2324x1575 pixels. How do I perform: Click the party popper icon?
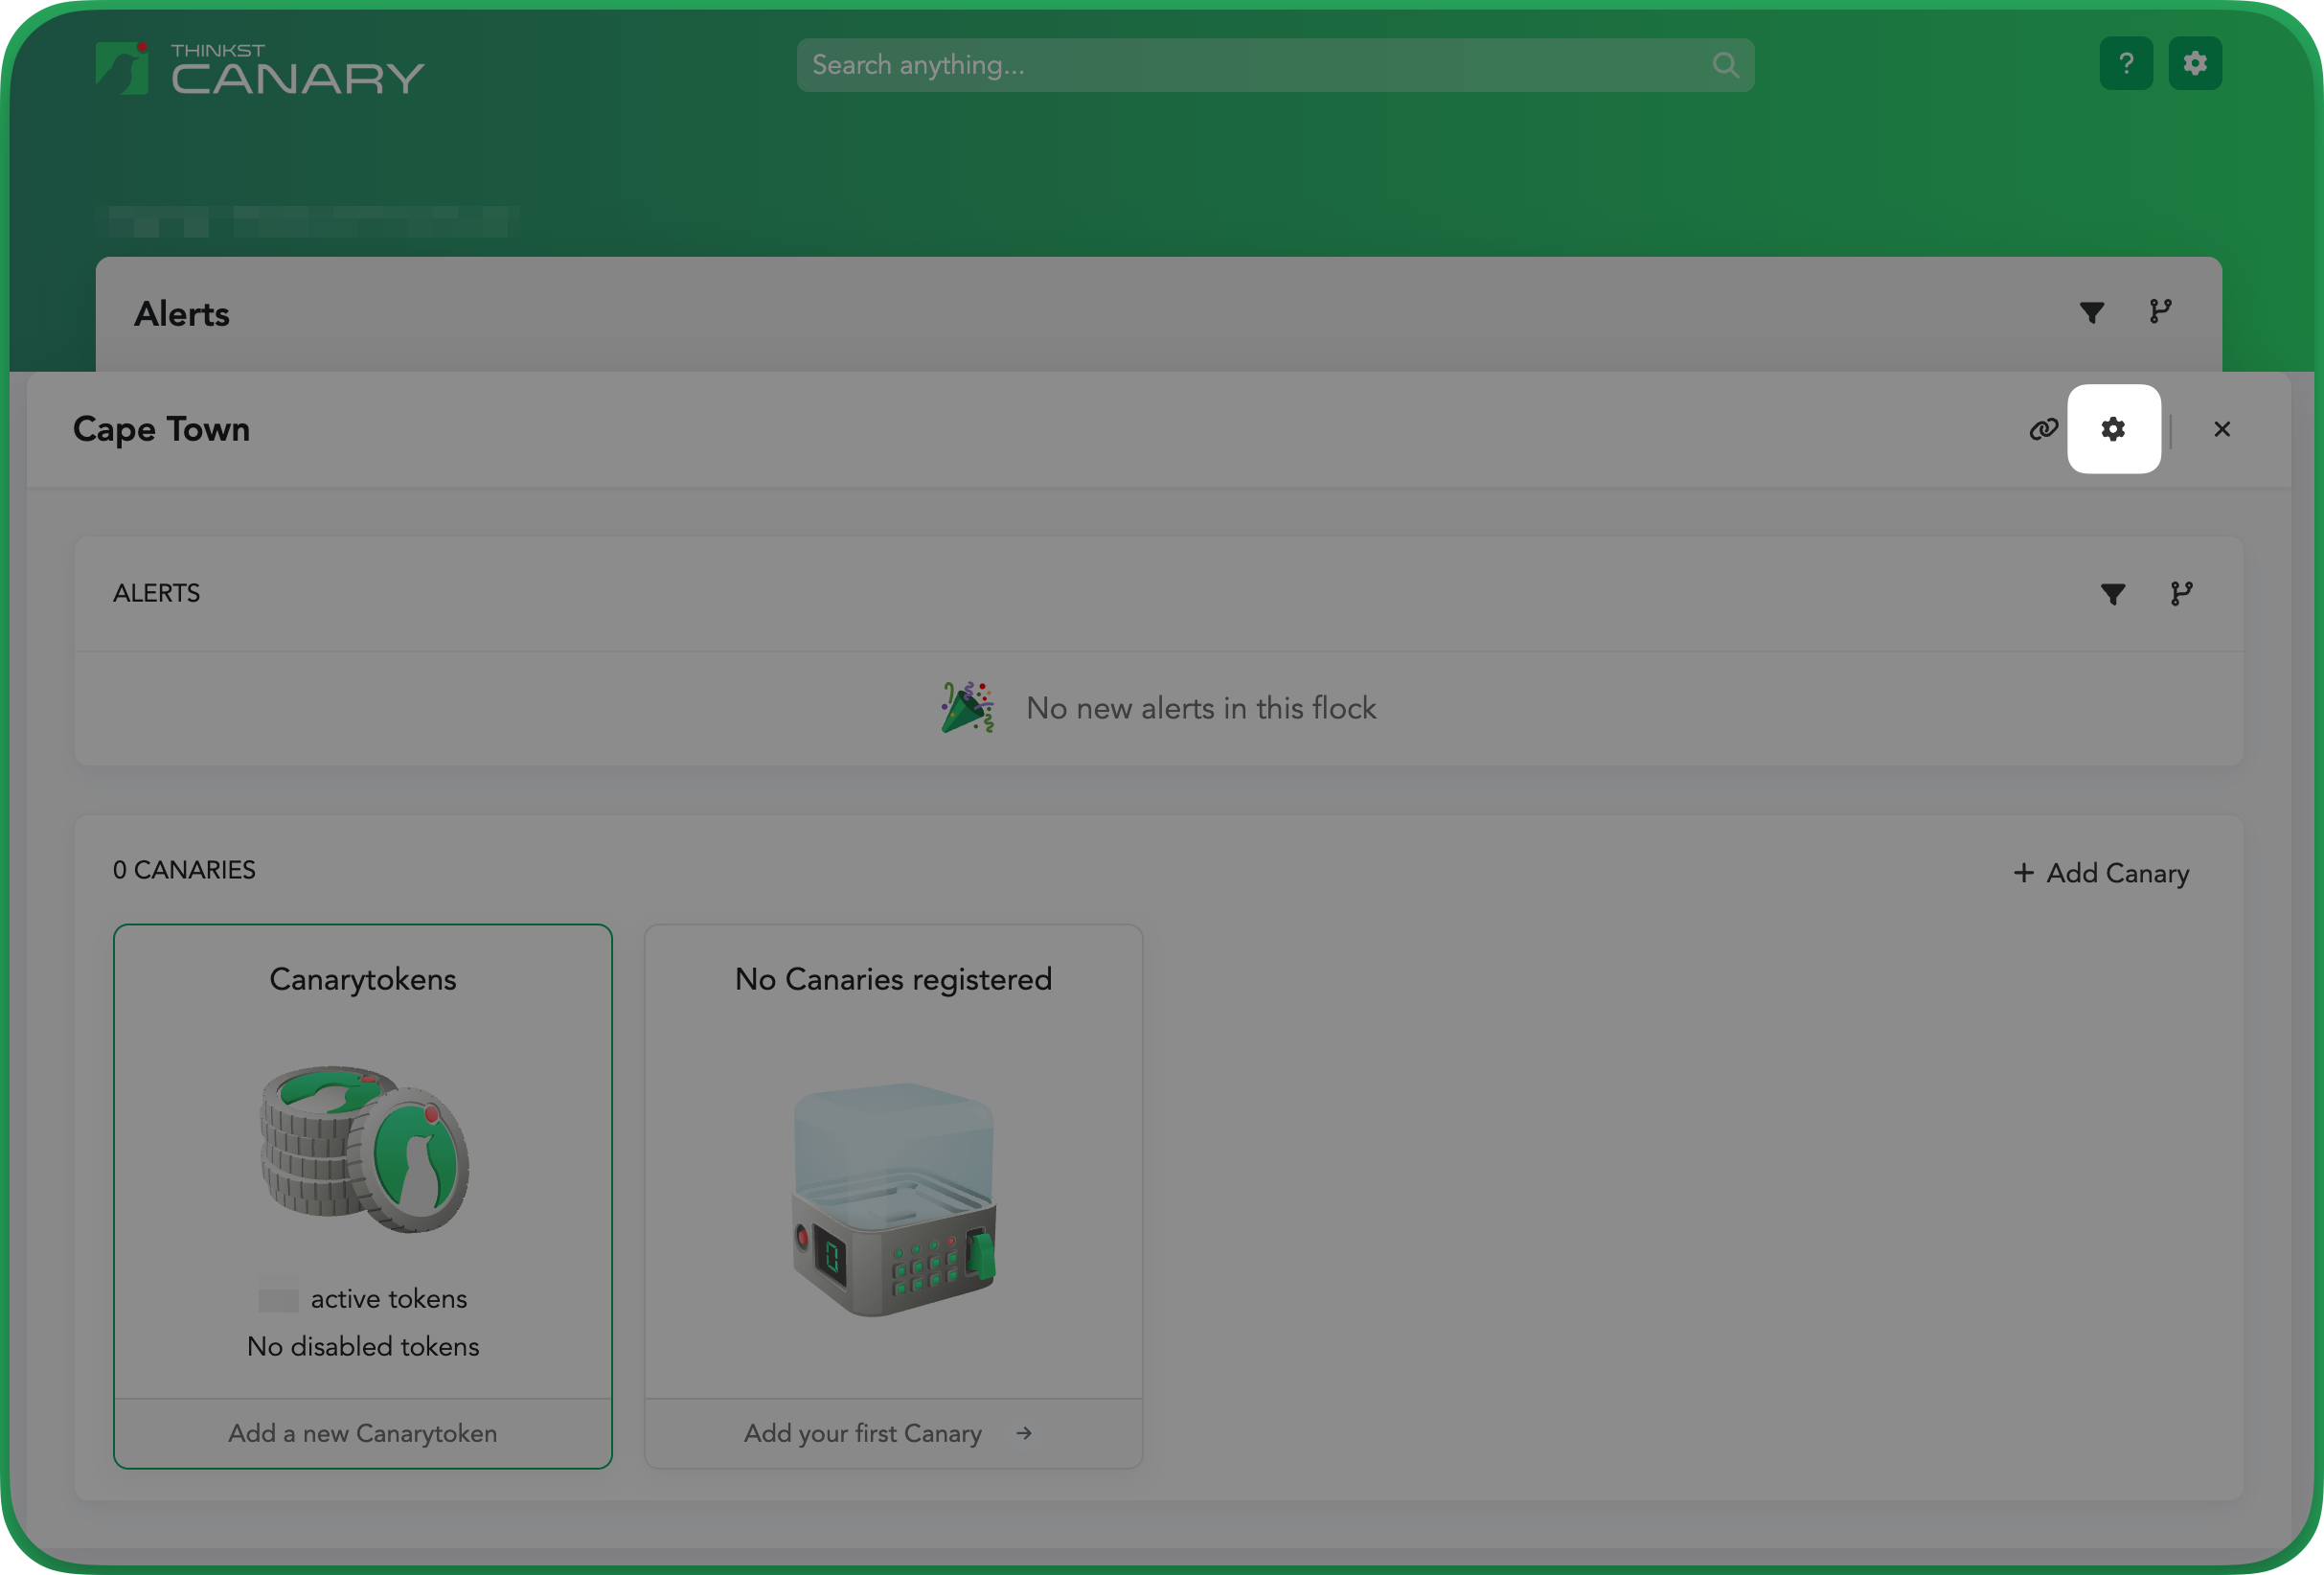pyautogui.click(x=967, y=708)
